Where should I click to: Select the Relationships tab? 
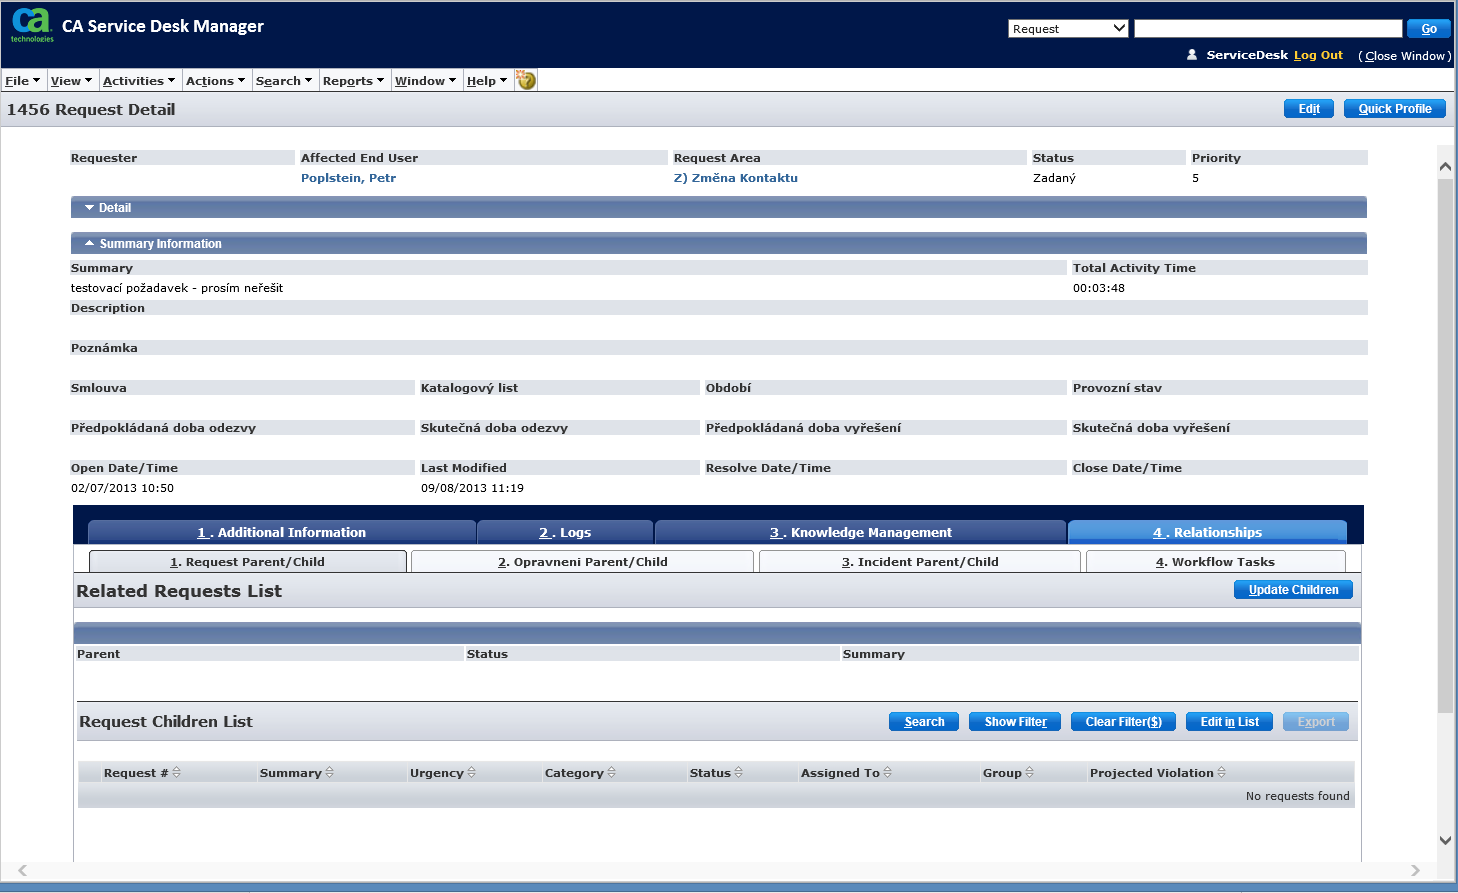click(x=1207, y=532)
